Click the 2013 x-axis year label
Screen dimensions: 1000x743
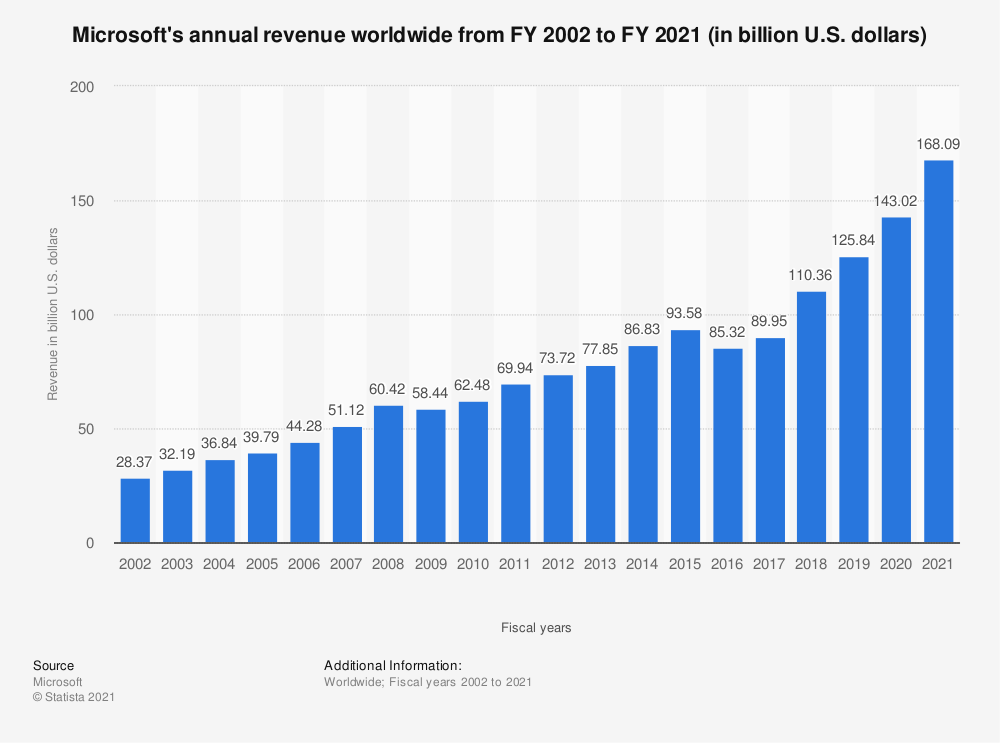click(600, 564)
